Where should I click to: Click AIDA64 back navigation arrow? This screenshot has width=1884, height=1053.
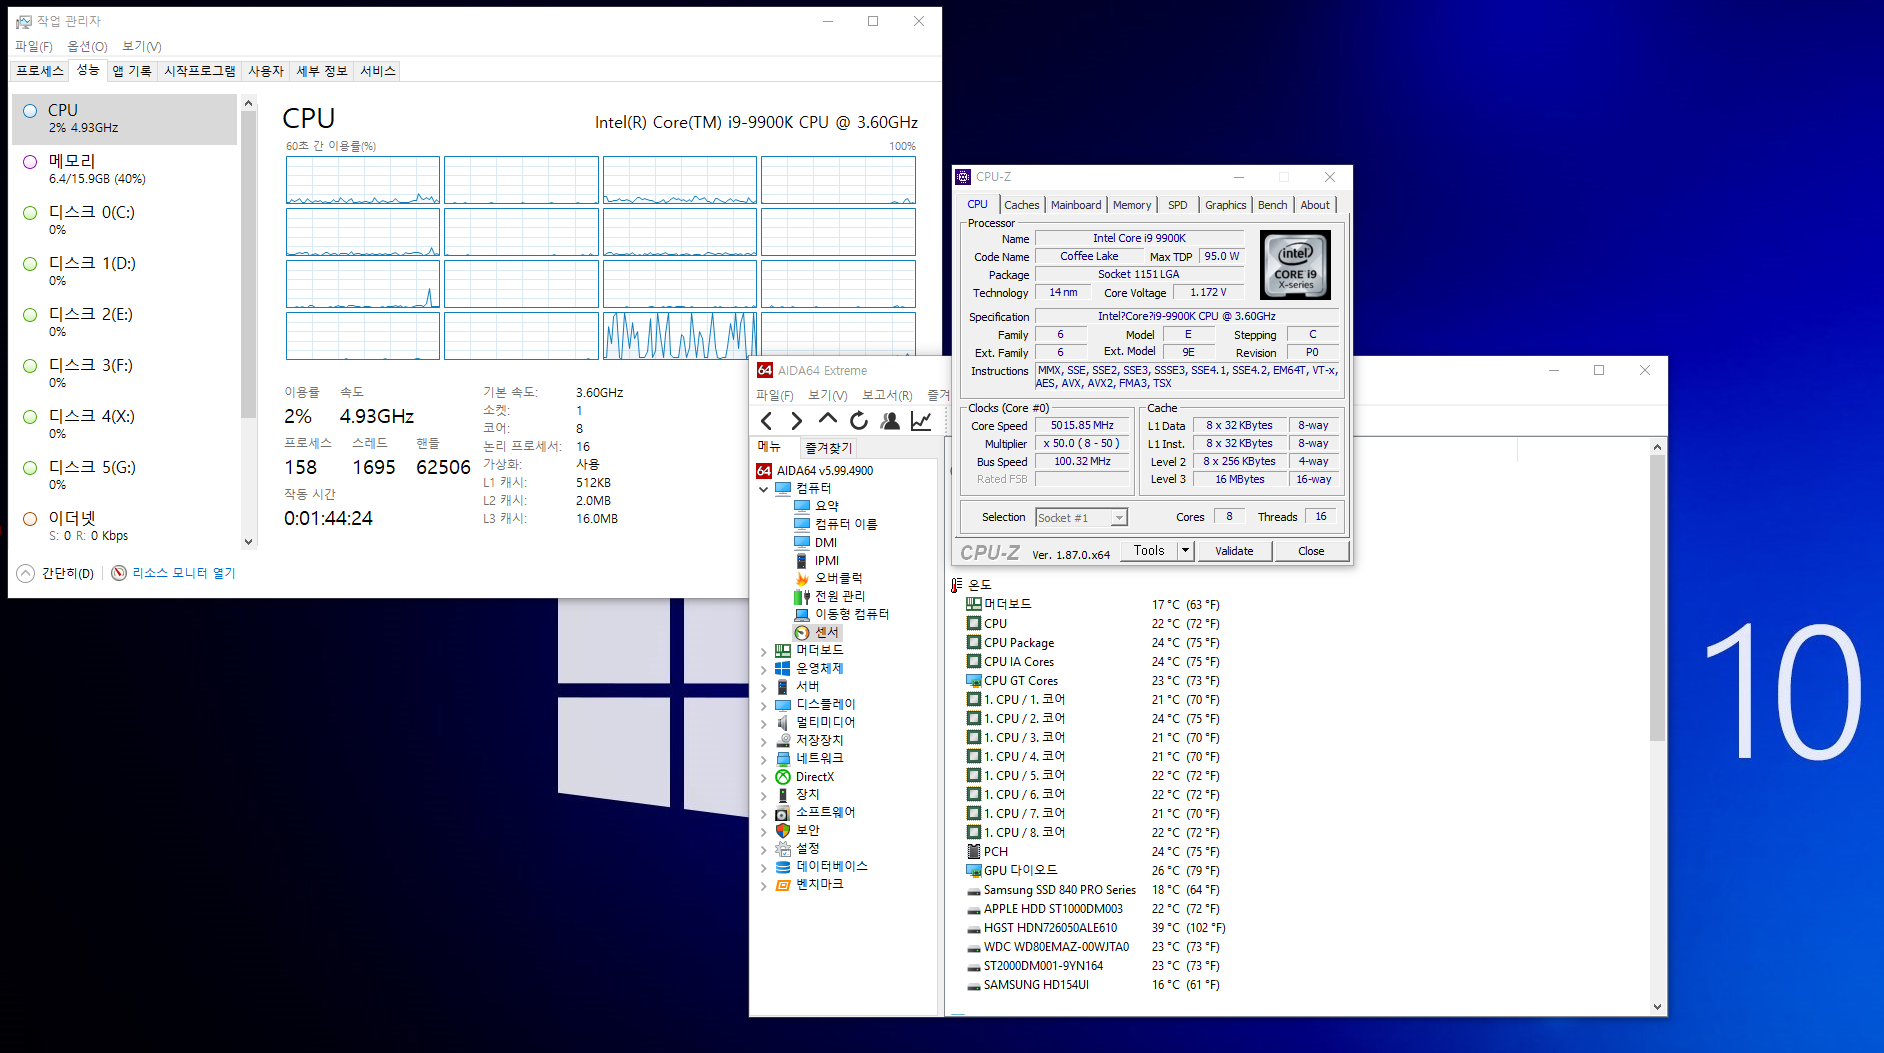(767, 421)
